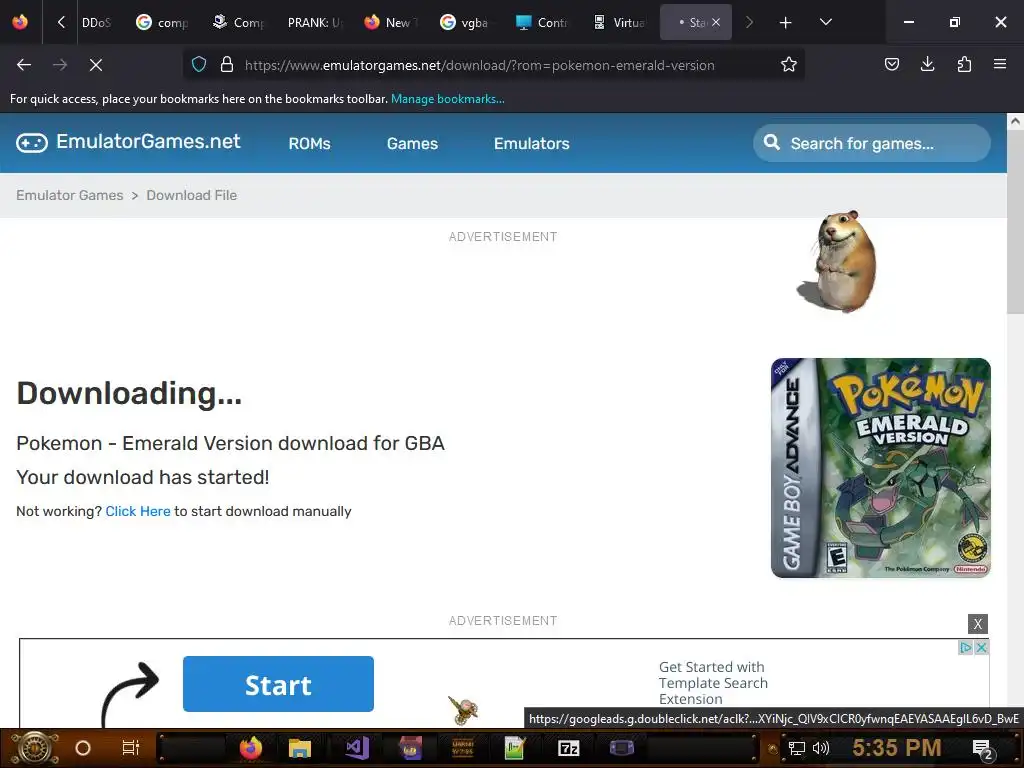This screenshot has height=768, width=1024.
Task: Click the Search for games field
Action: pos(871,143)
